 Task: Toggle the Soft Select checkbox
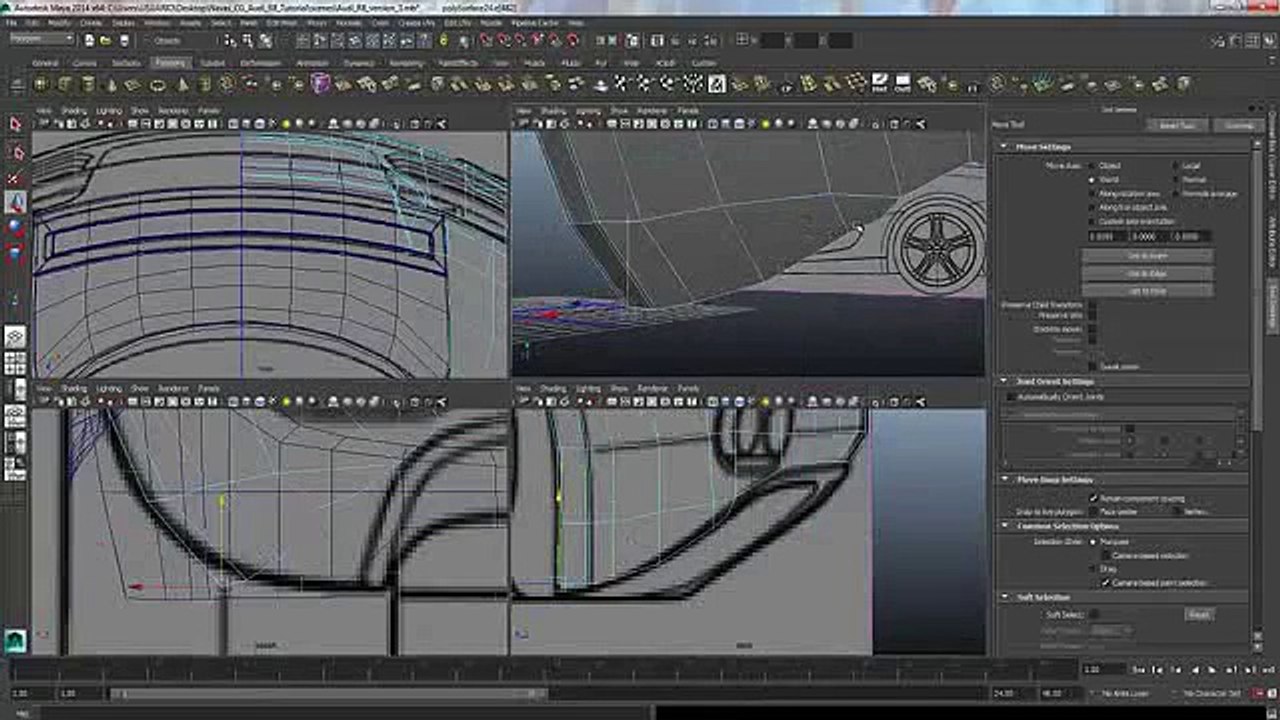[x=1093, y=614]
